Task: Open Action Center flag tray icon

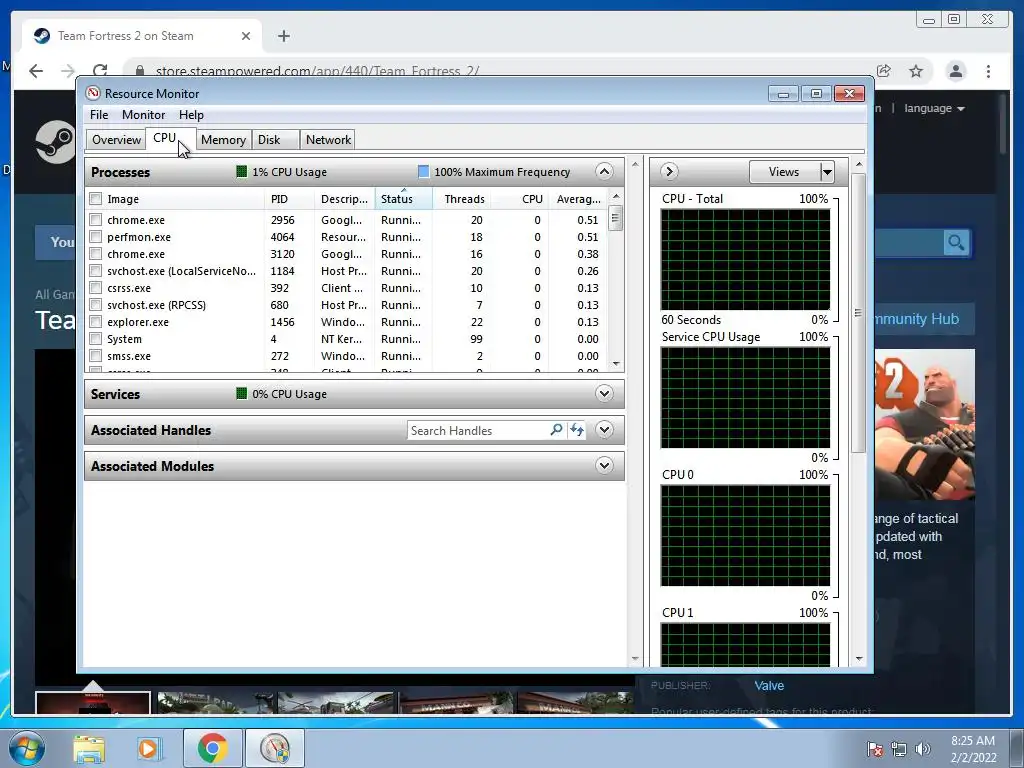Action: 874,749
